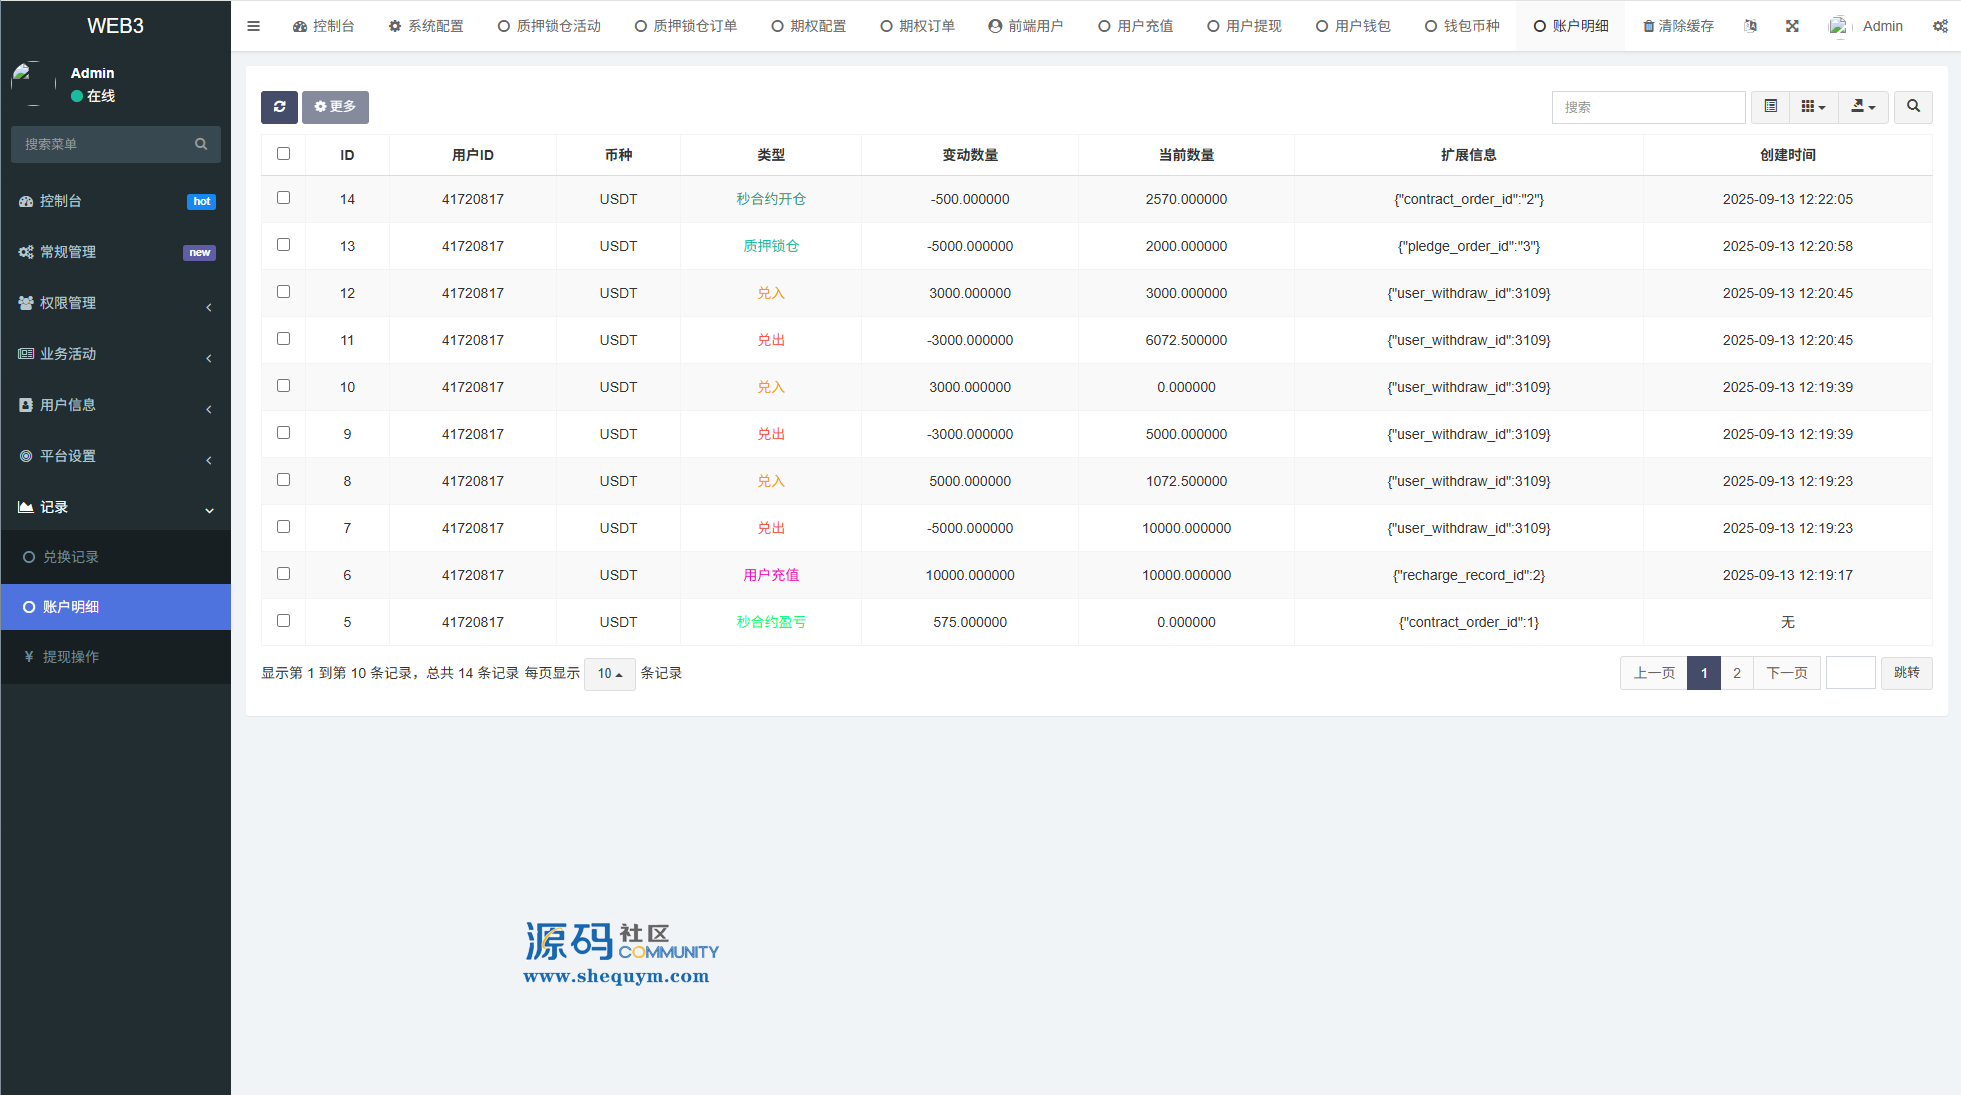Select checkbox for row ID 14
This screenshot has height=1095, width=1961.
click(x=284, y=198)
